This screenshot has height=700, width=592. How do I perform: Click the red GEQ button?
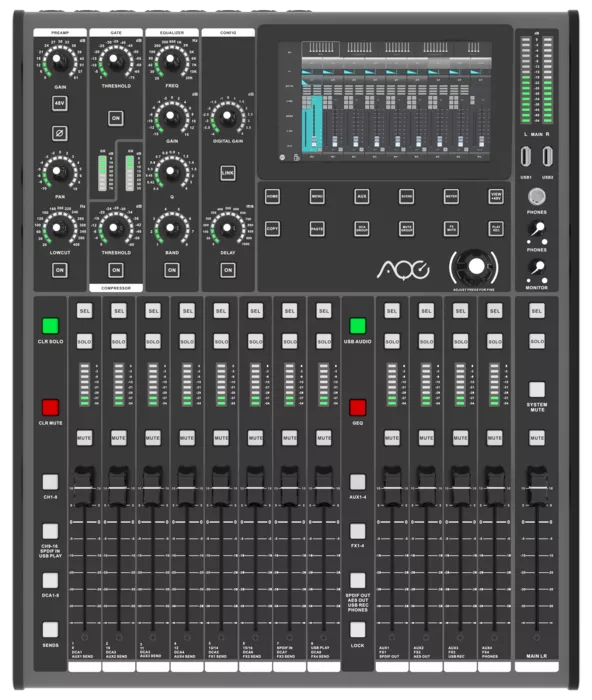pos(358,408)
